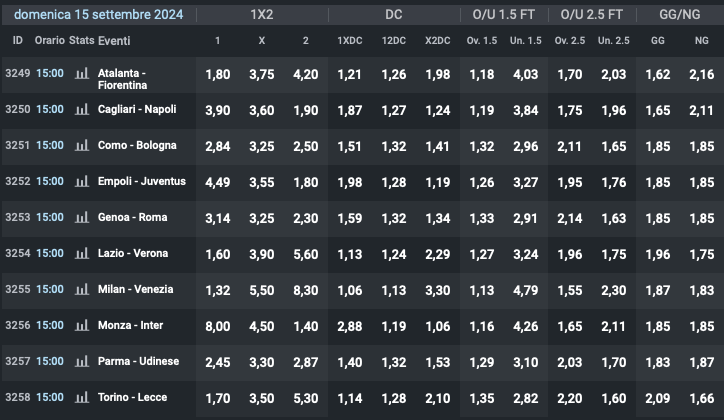Select the 1X2 market header
Image resolution: width=724 pixels, height=420 pixels.
click(x=262, y=15)
